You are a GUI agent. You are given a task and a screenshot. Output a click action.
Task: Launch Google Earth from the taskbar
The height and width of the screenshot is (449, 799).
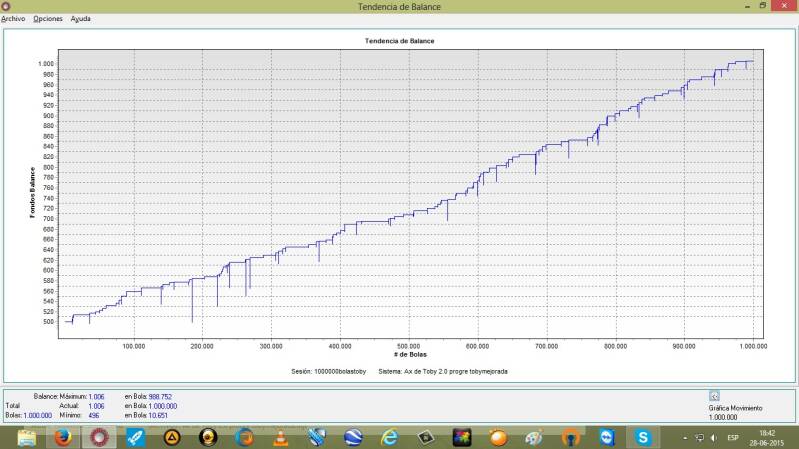coord(353,437)
